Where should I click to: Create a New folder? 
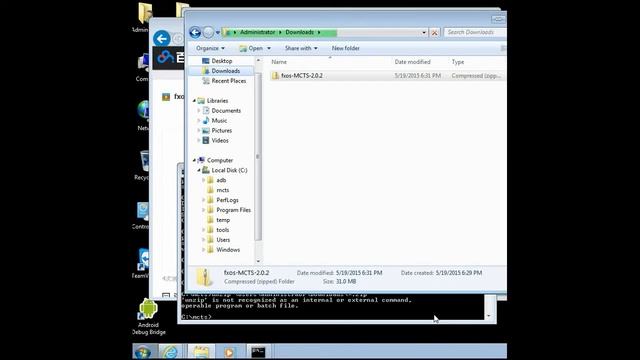(x=345, y=48)
